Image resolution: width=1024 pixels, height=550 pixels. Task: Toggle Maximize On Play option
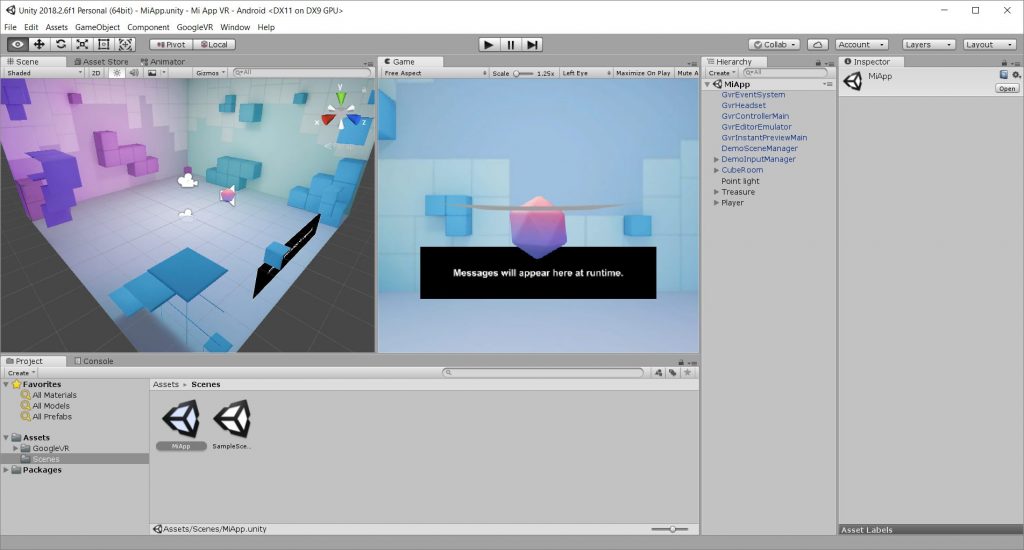(643, 73)
